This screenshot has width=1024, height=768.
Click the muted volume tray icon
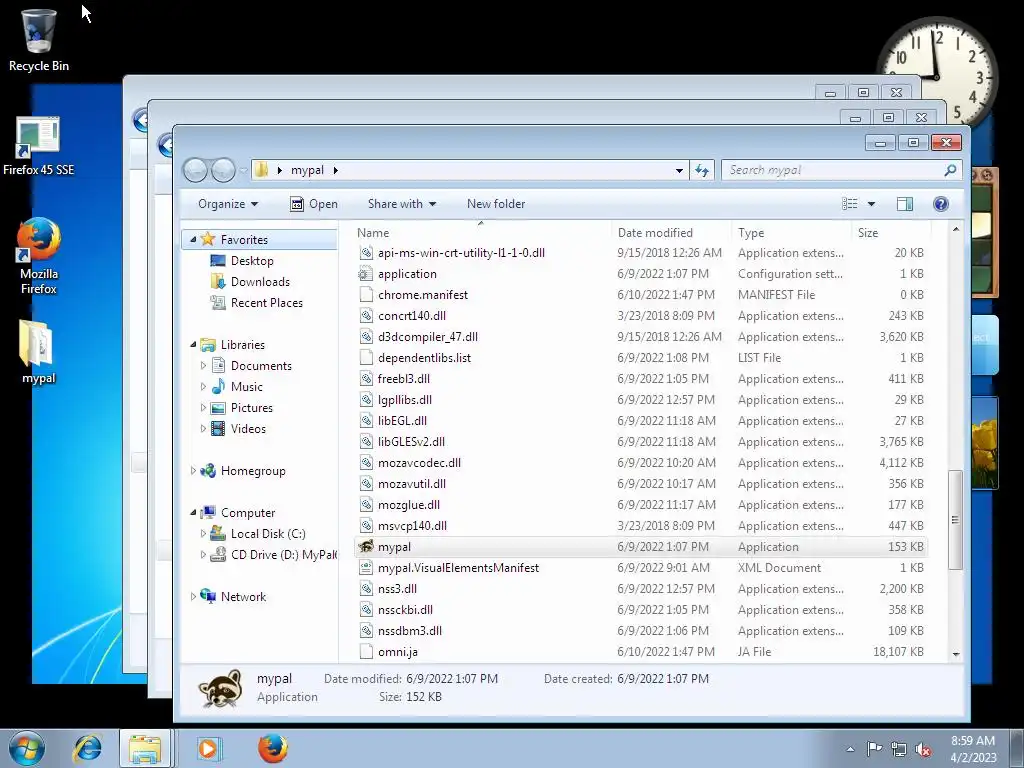(923, 749)
